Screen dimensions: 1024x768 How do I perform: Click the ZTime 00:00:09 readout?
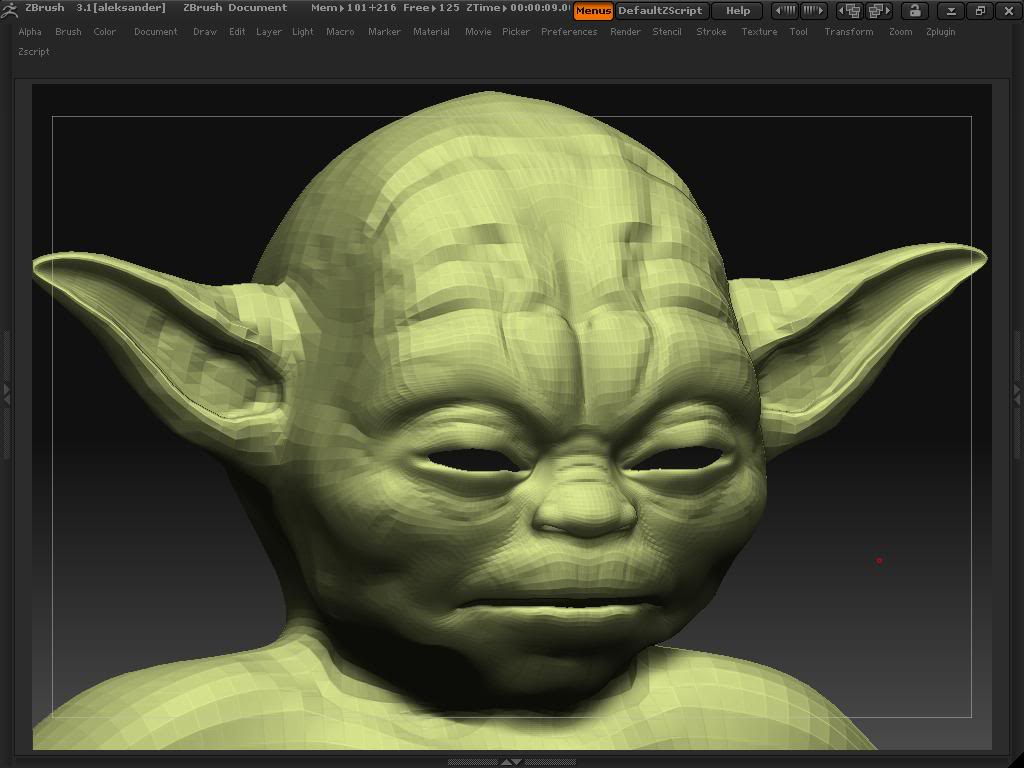518,8
